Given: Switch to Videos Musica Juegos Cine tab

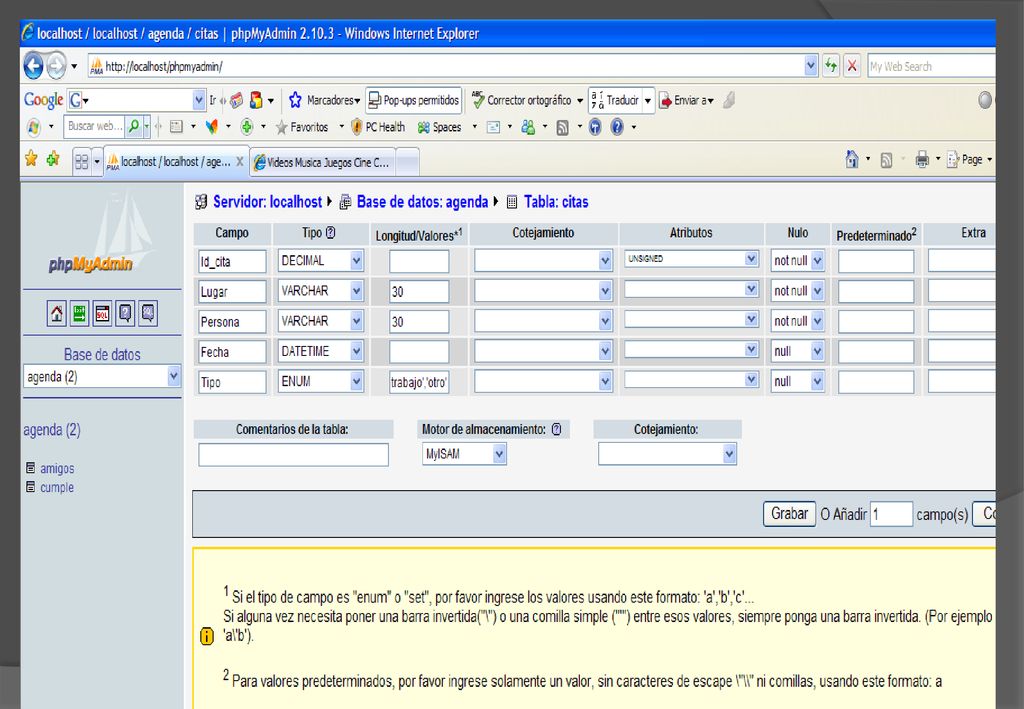Looking at the screenshot, I should coord(323,163).
